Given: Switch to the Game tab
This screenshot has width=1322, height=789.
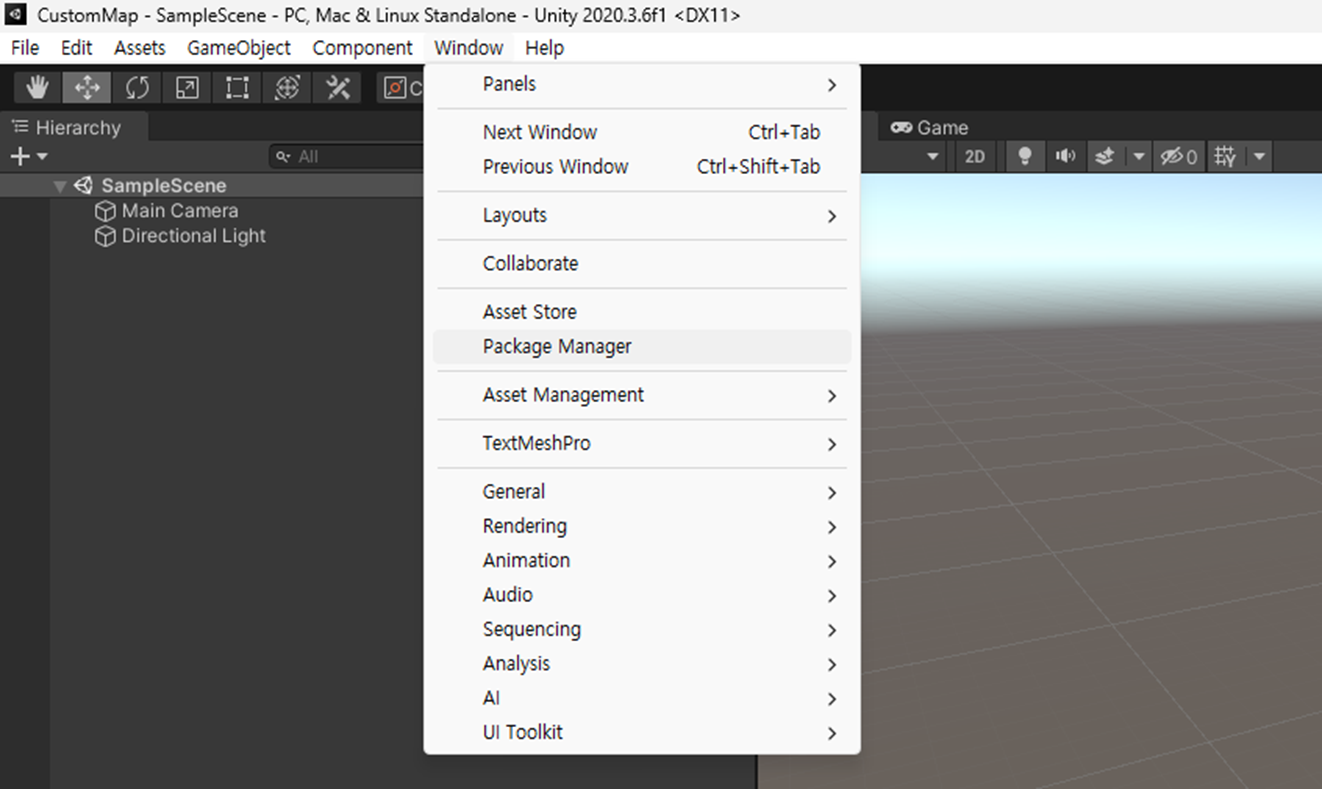Looking at the screenshot, I should point(930,128).
